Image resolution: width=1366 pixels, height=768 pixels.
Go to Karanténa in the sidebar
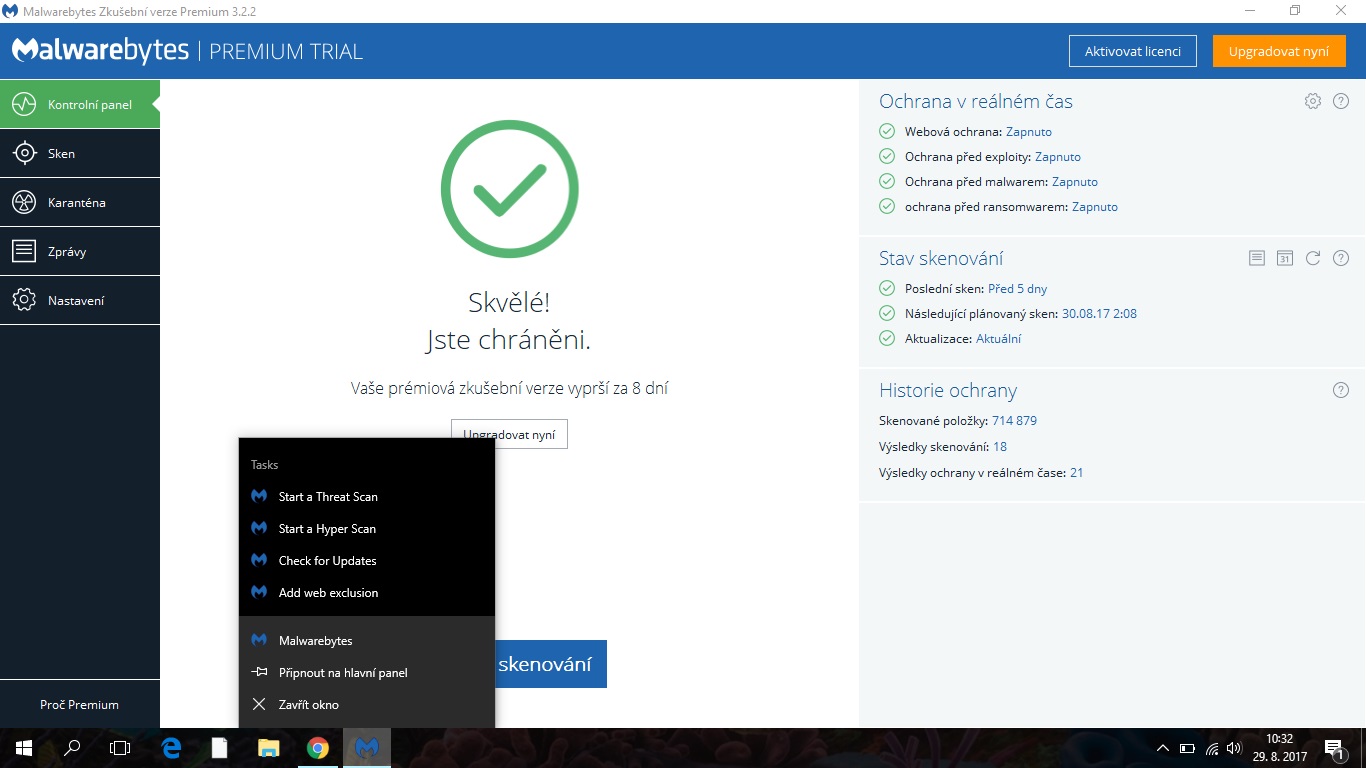[80, 203]
